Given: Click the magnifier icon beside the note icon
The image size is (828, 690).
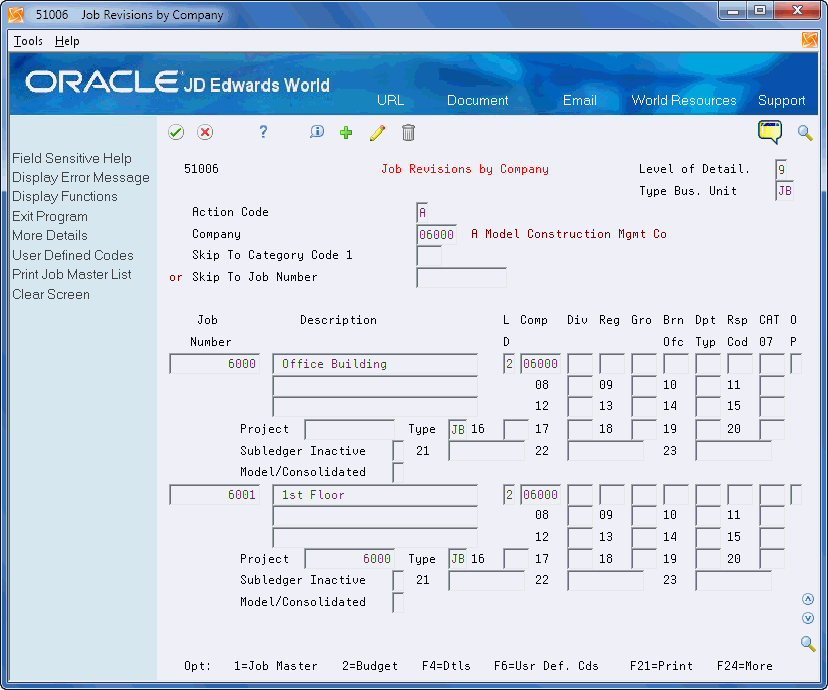Looking at the screenshot, I should click(805, 133).
